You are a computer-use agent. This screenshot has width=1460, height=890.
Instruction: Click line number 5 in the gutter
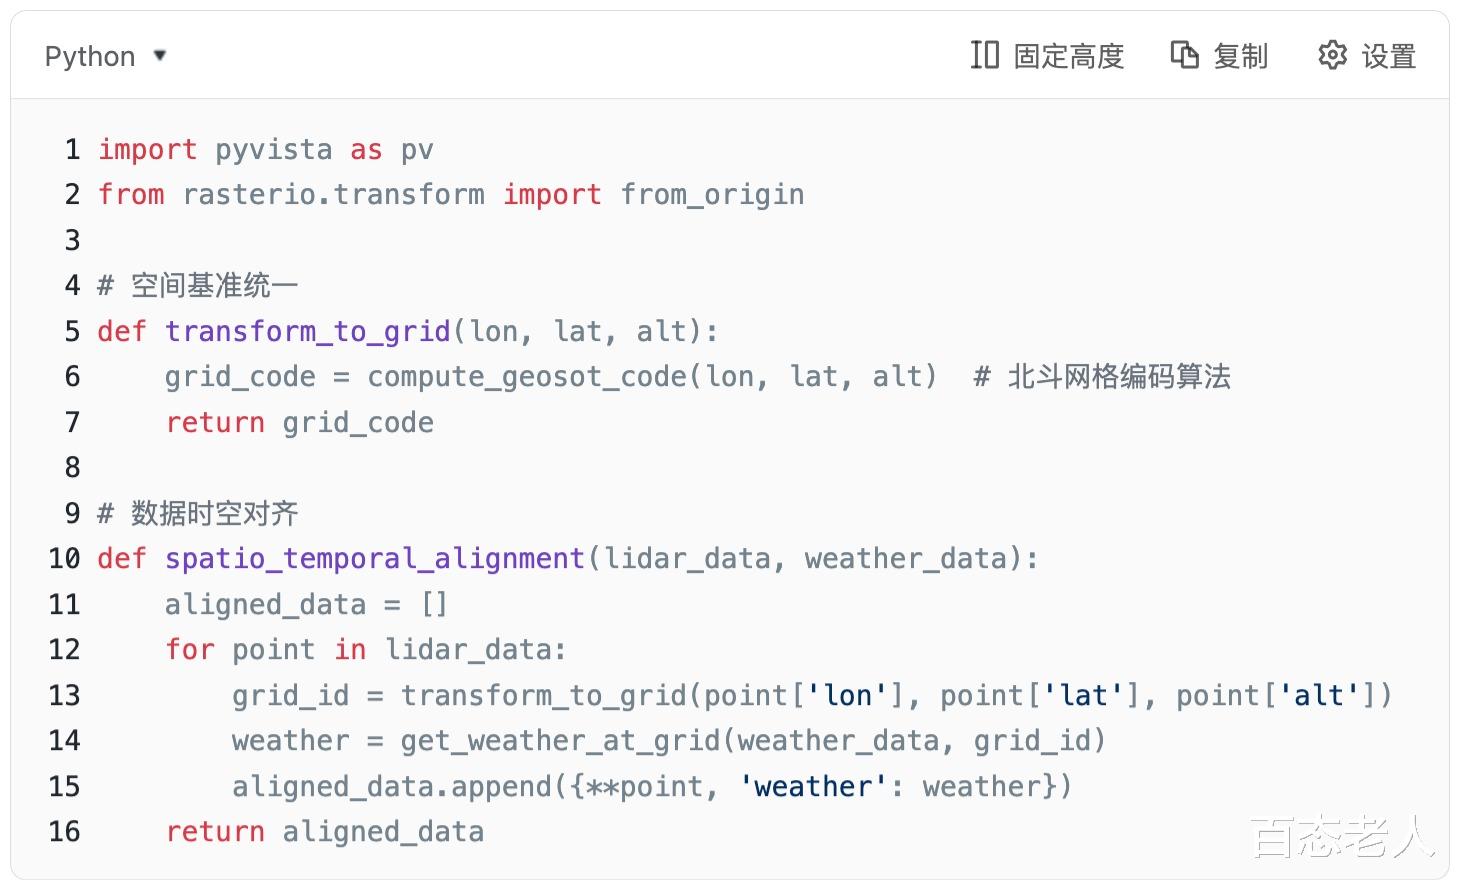coord(72,331)
